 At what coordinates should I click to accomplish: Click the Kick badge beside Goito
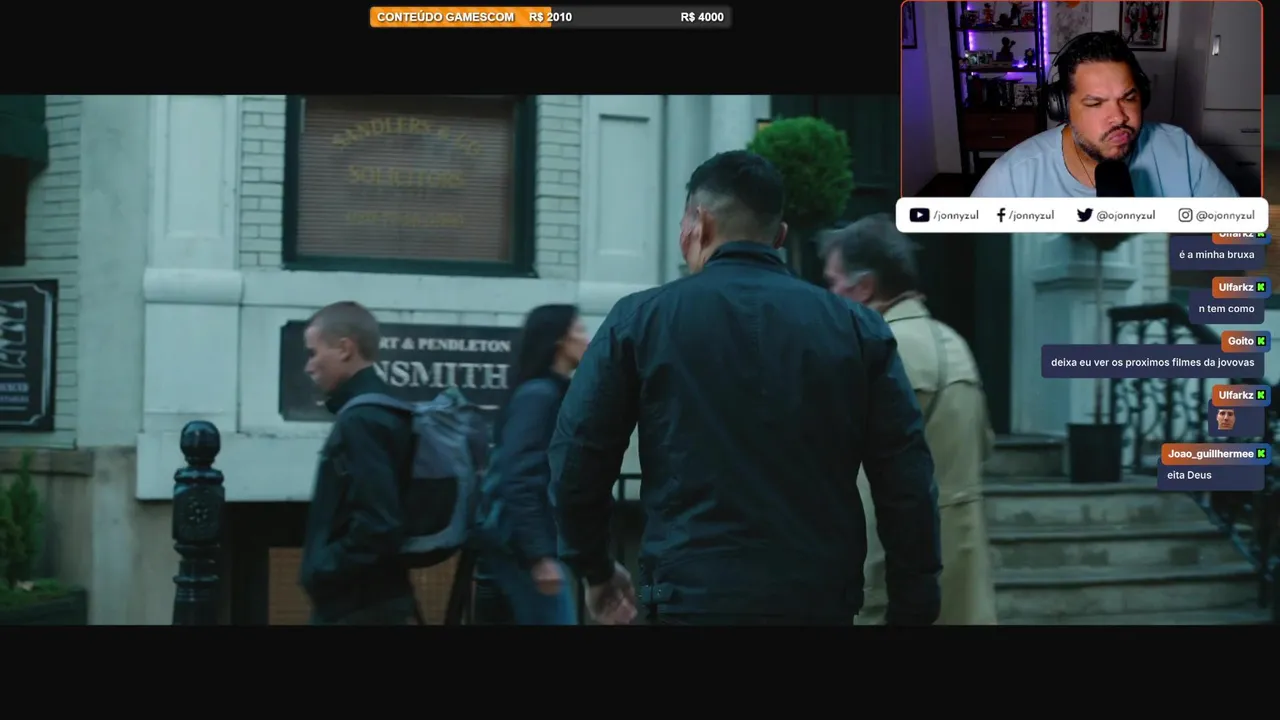(x=1261, y=341)
